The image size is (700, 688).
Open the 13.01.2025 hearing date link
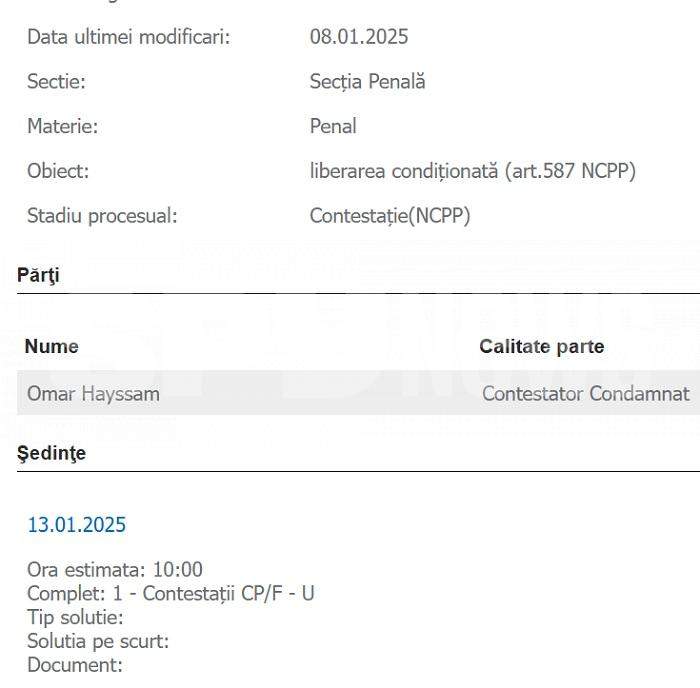(x=77, y=525)
